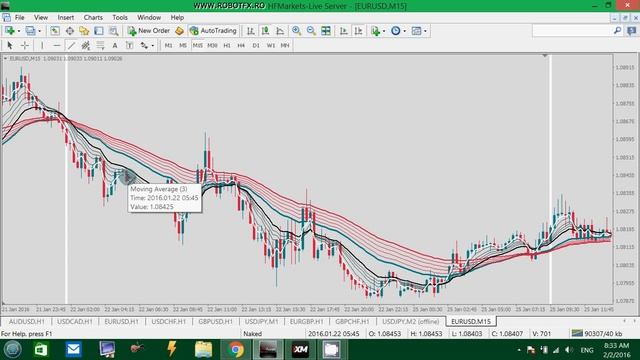Switch to the USDCAD,H1 chart tab
Screen dimensions: 640x360
[75, 322]
